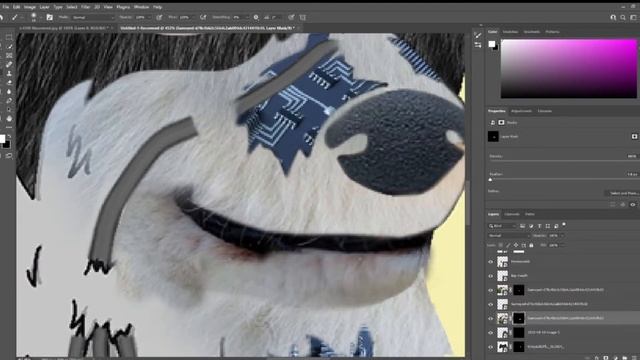The width and height of the screenshot is (640, 360).
Task: Open symmetry paint options icon
Action: (x=303, y=17)
